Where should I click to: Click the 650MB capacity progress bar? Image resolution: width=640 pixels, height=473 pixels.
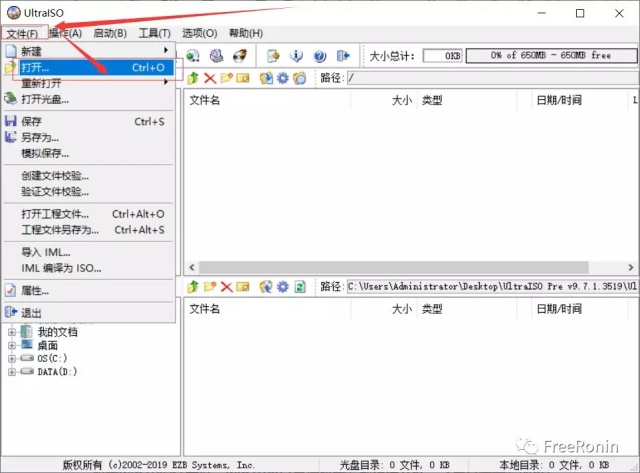click(551, 56)
